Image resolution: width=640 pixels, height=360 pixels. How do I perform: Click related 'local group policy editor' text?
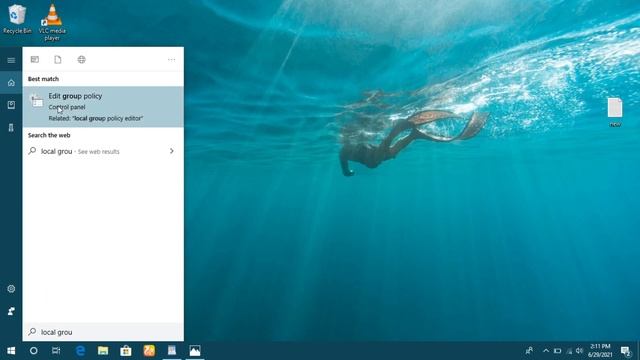(96, 118)
